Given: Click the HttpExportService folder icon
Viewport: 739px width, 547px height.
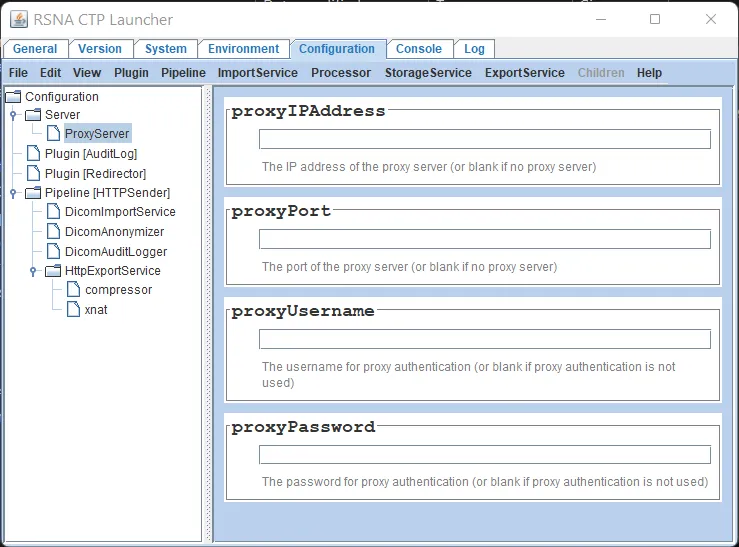Looking at the screenshot, I should tap(53, 271).
